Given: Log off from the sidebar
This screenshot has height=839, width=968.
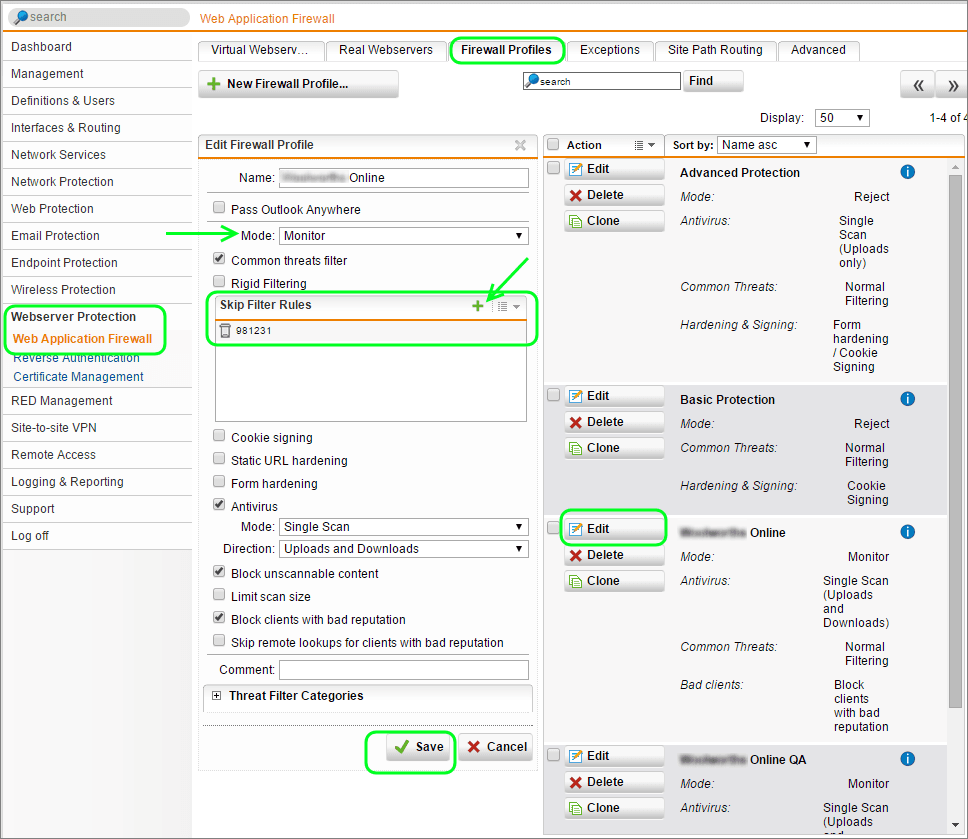Looking at the screenshot, I should [98, 536].
